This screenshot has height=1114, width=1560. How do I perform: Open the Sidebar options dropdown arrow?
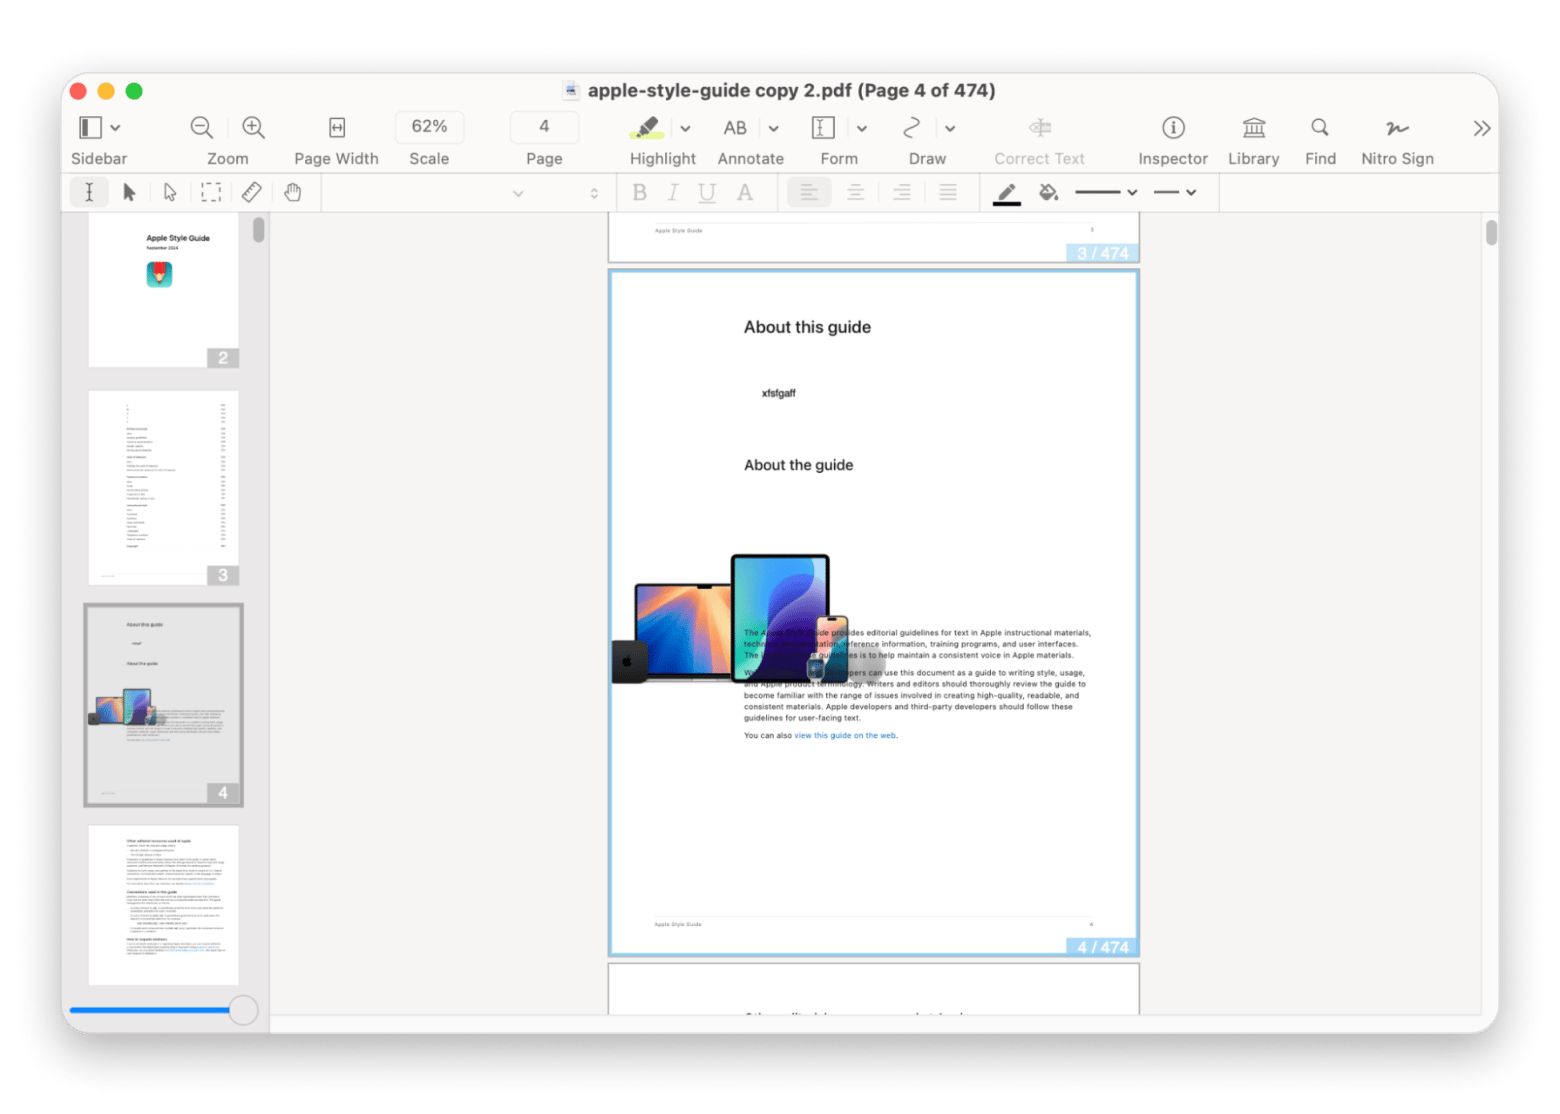point(116,128)
